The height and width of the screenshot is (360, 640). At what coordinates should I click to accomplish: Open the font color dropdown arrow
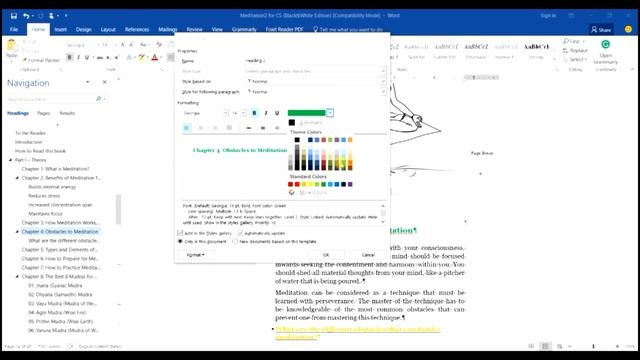point(330,113)
